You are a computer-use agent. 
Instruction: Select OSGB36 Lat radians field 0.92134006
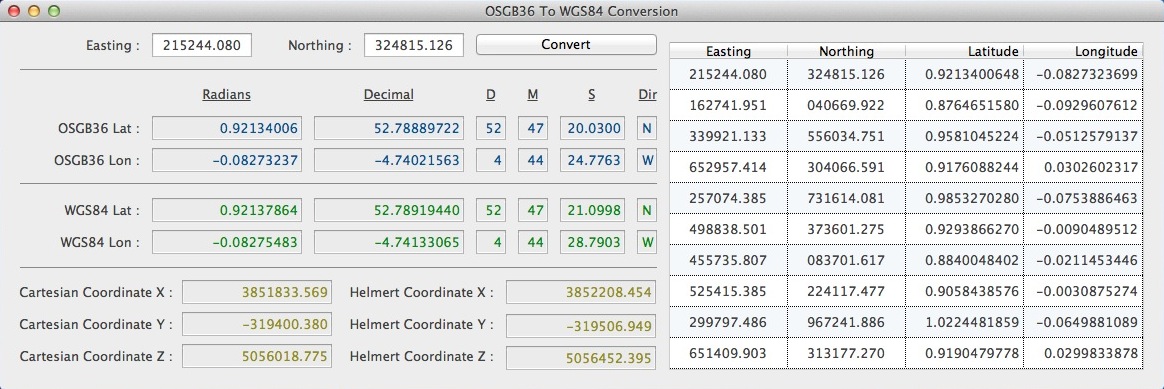(x=226, y=128)
